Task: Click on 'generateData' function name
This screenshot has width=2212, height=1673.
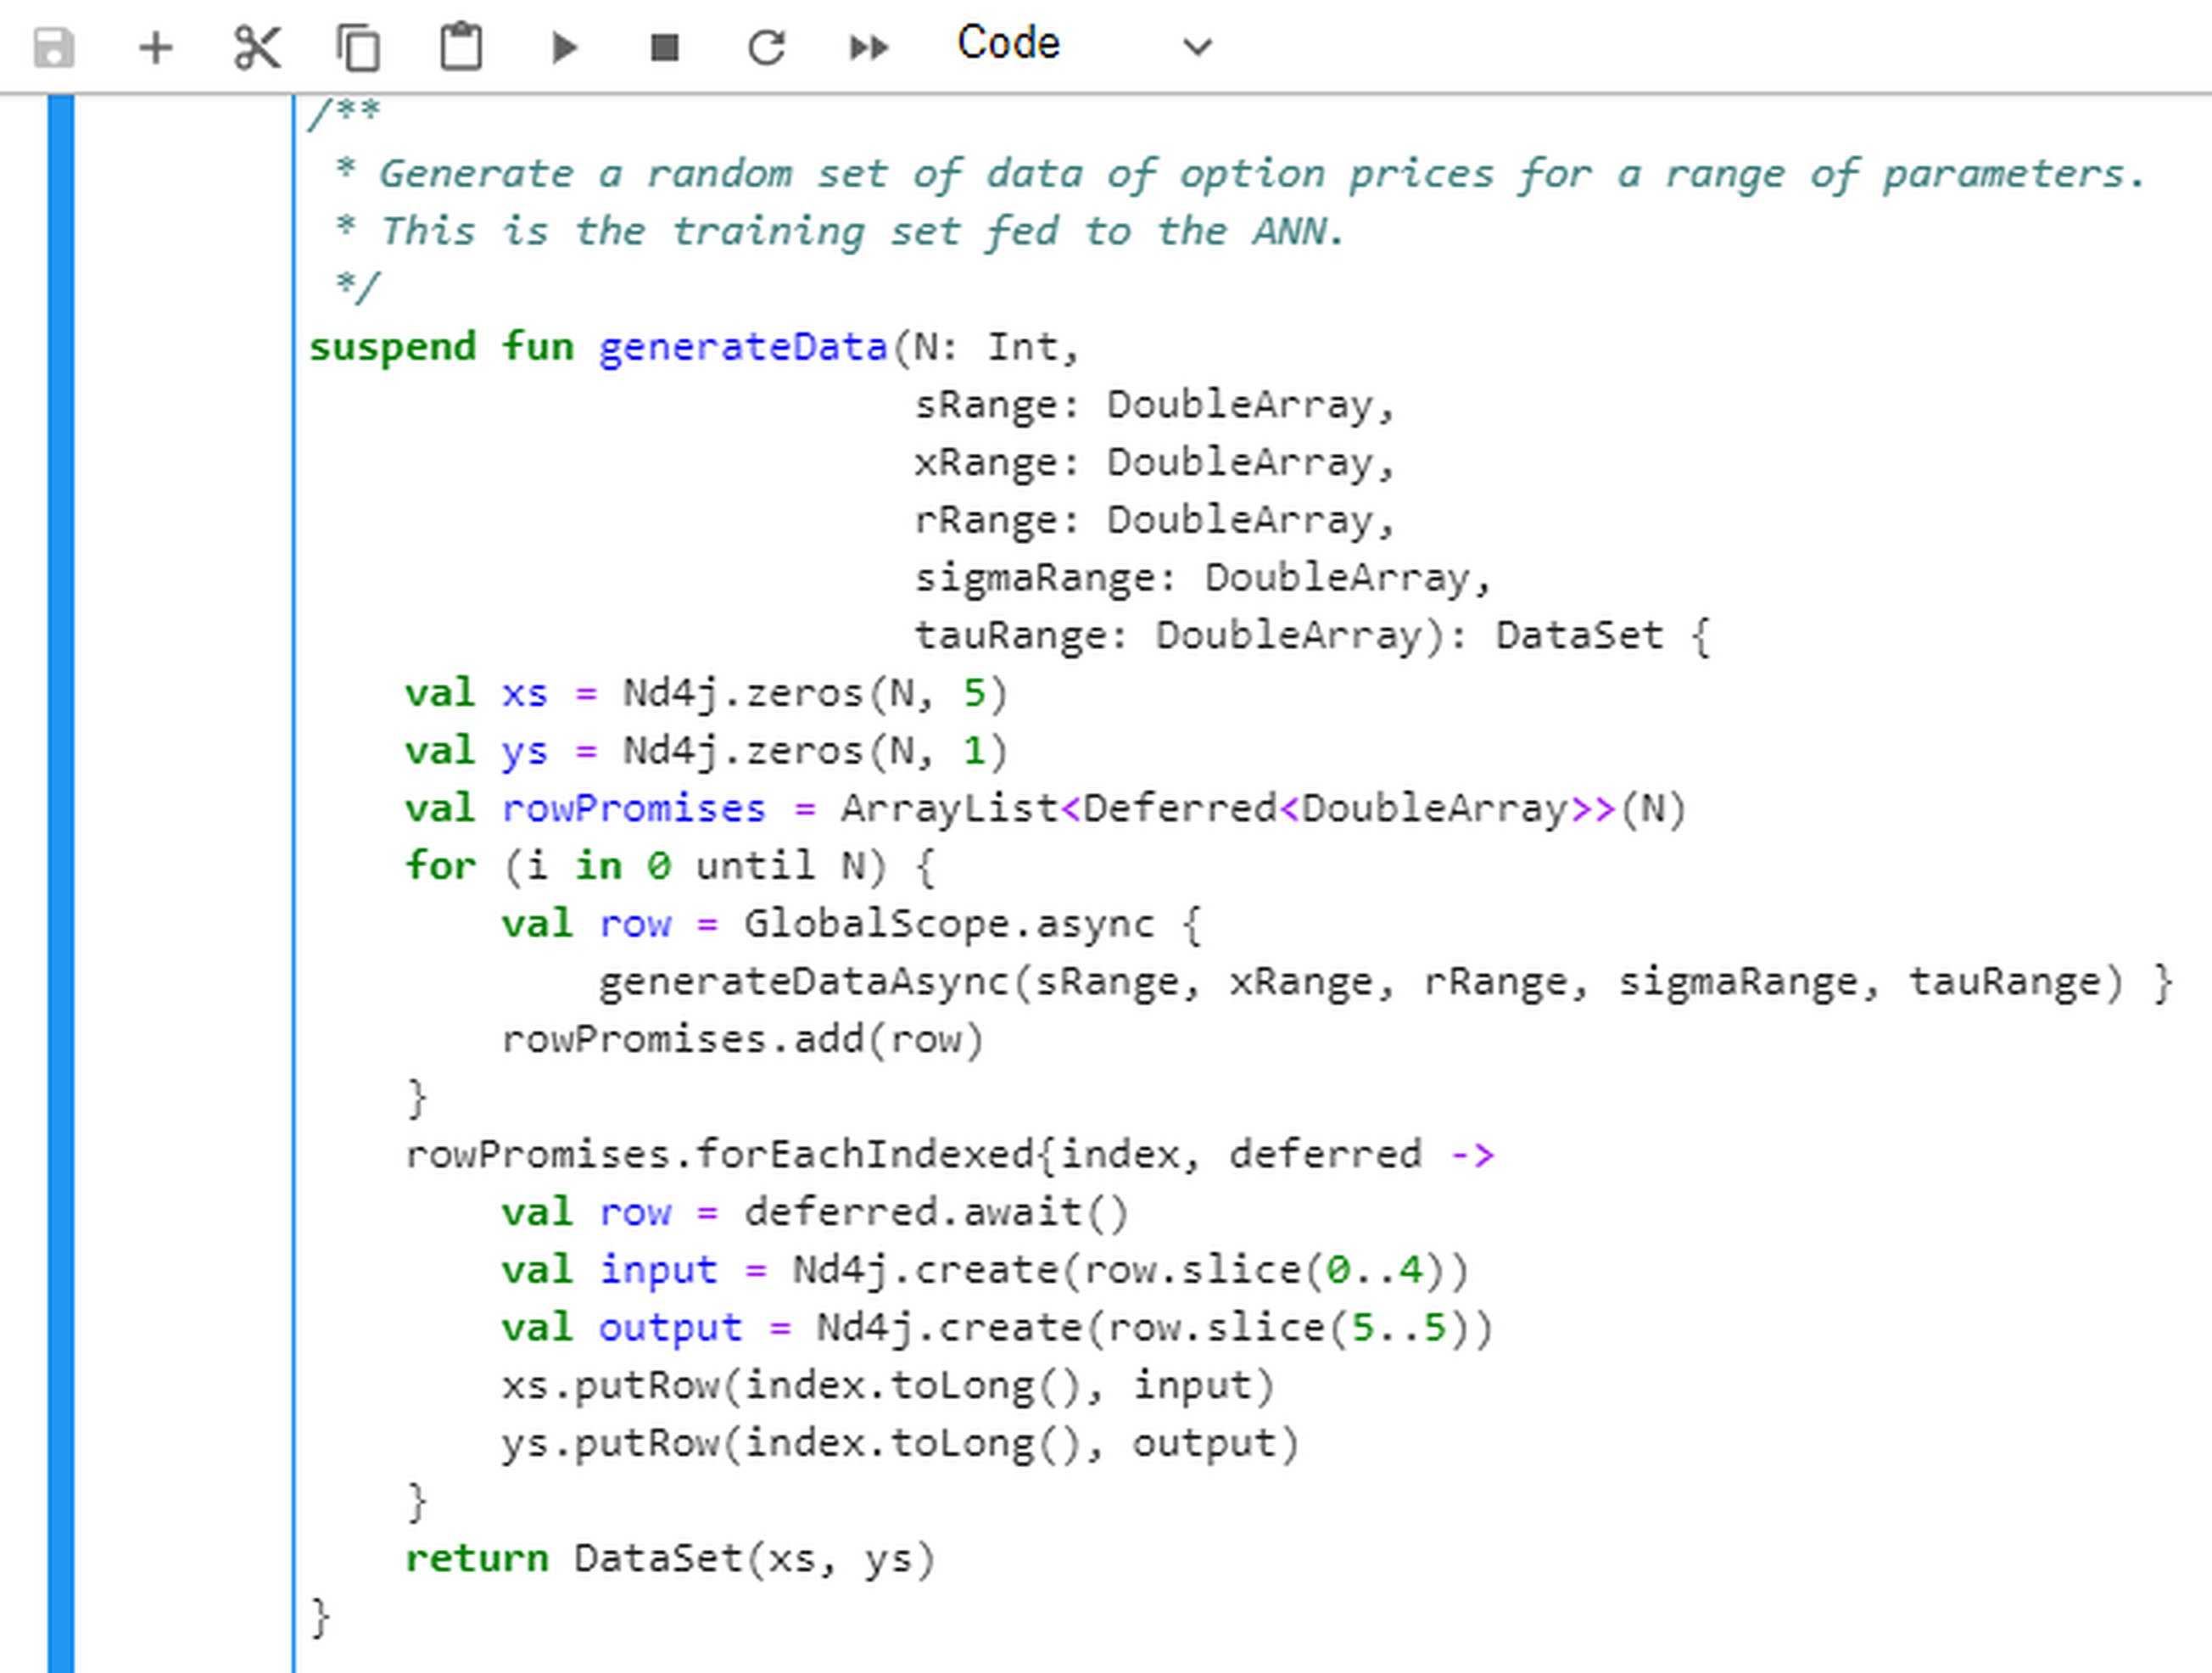Action: coord(743,347)
